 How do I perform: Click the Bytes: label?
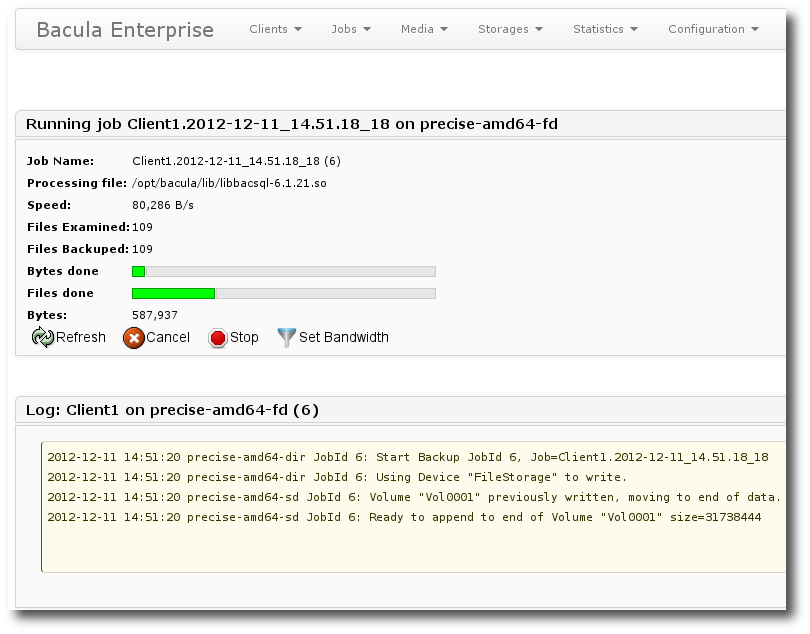click(x=47, y=315)
